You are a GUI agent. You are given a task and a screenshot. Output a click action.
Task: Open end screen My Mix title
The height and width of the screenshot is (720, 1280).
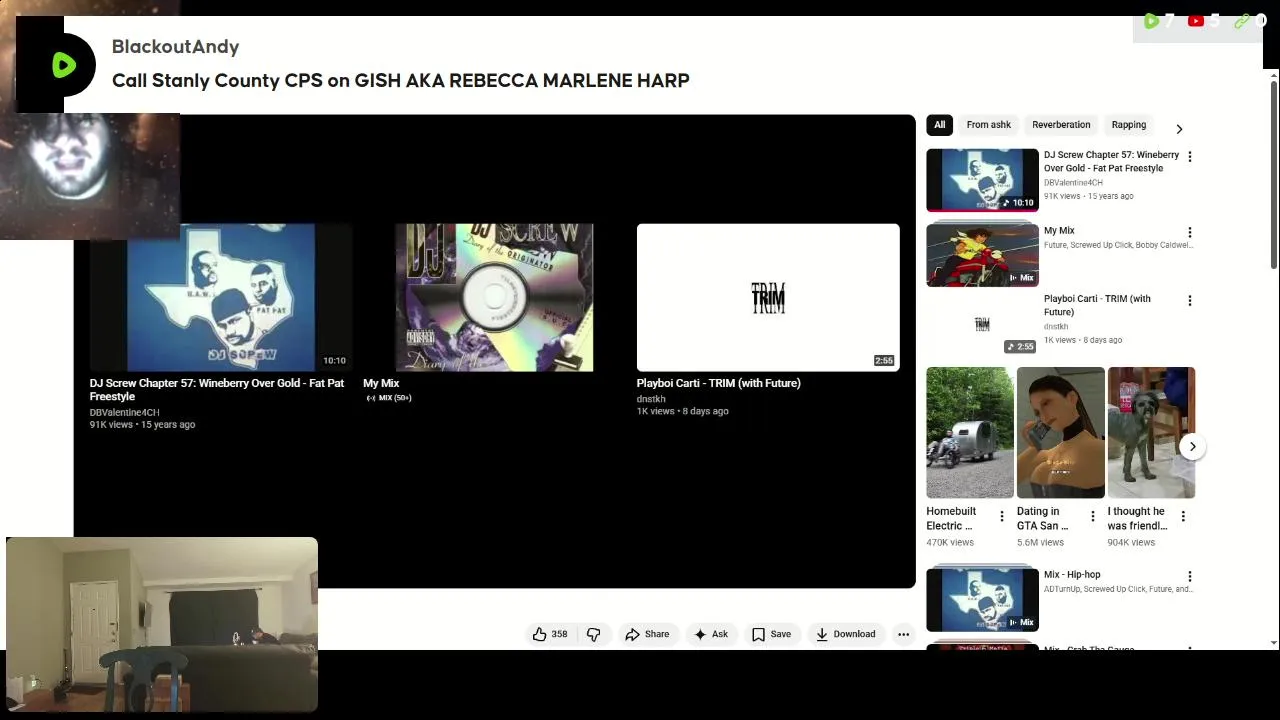pyautogui.click(x=381, y=383)
